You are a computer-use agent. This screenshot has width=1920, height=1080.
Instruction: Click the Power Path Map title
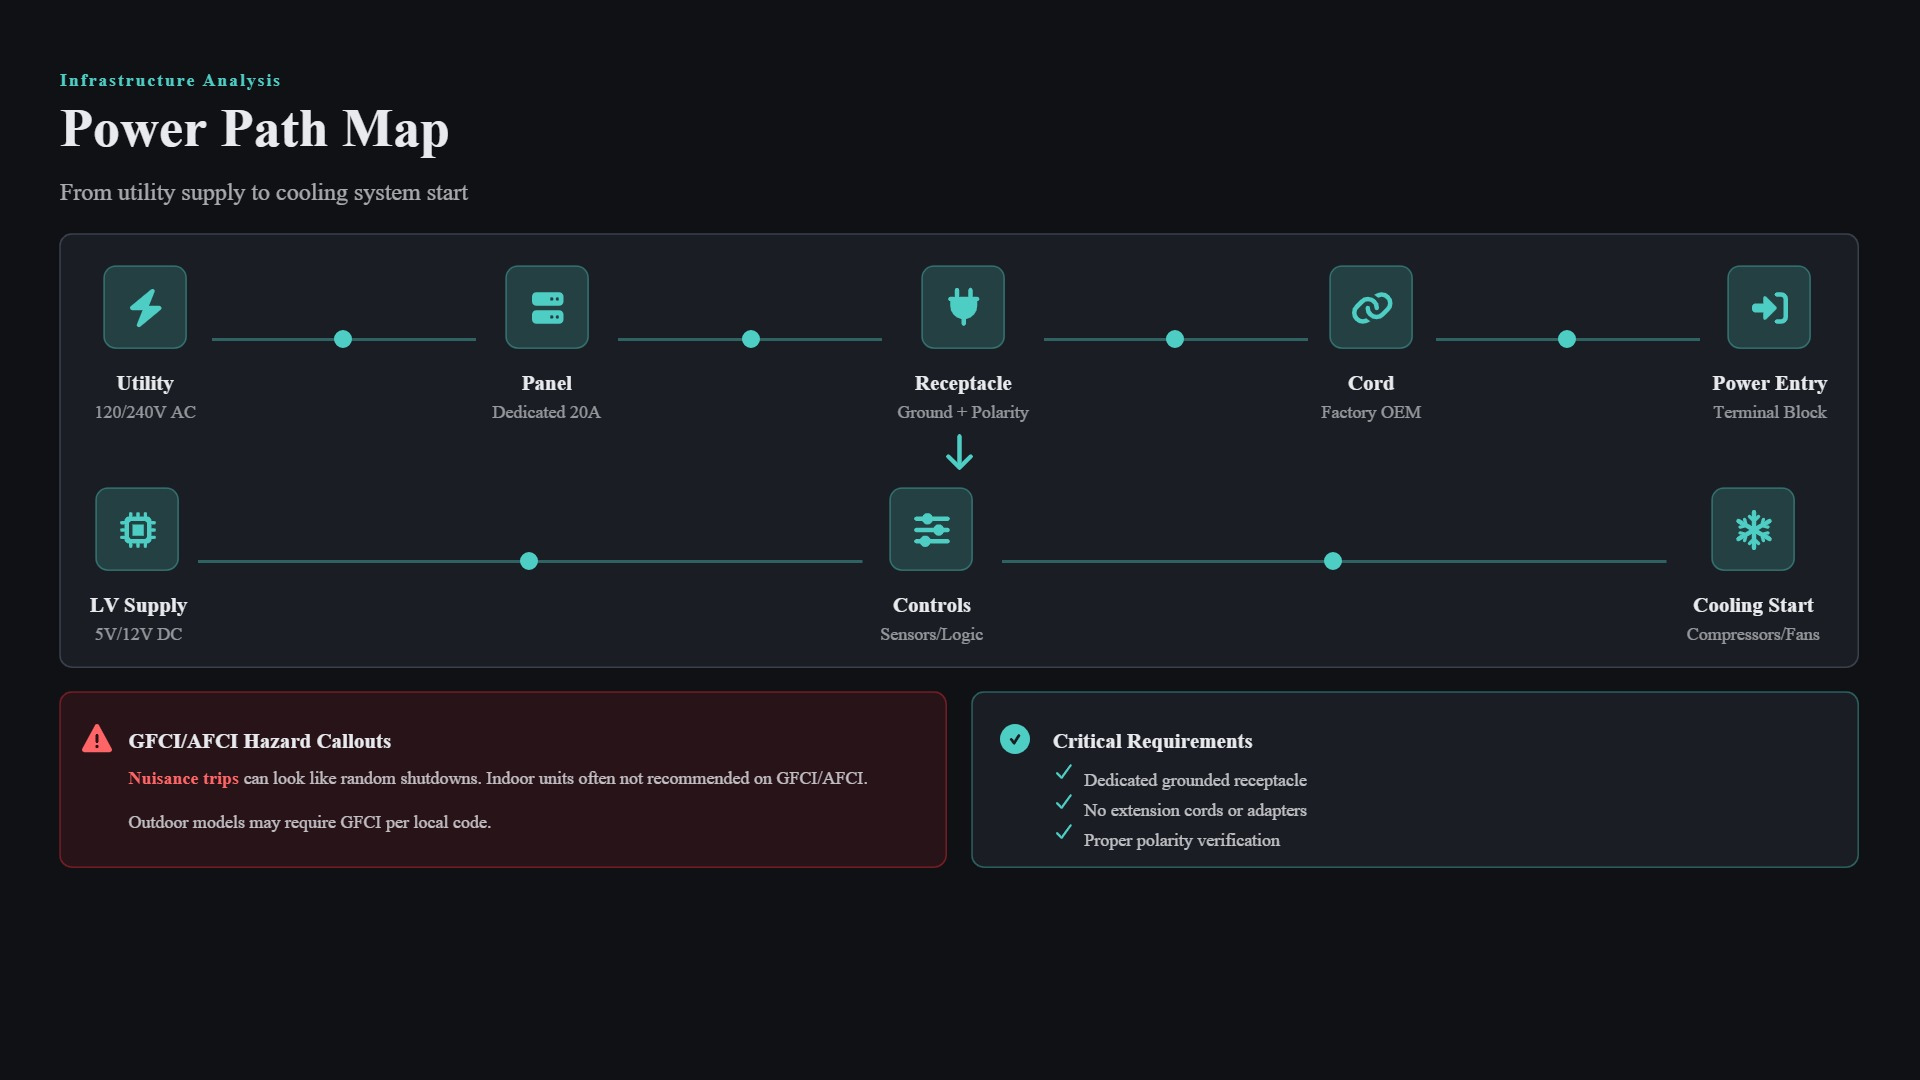point(255,129)
